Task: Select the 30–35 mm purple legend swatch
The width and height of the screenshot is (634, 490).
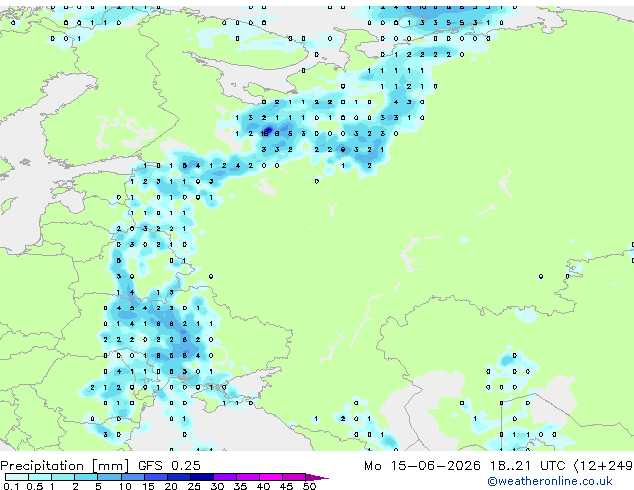Action: point(224,477)
